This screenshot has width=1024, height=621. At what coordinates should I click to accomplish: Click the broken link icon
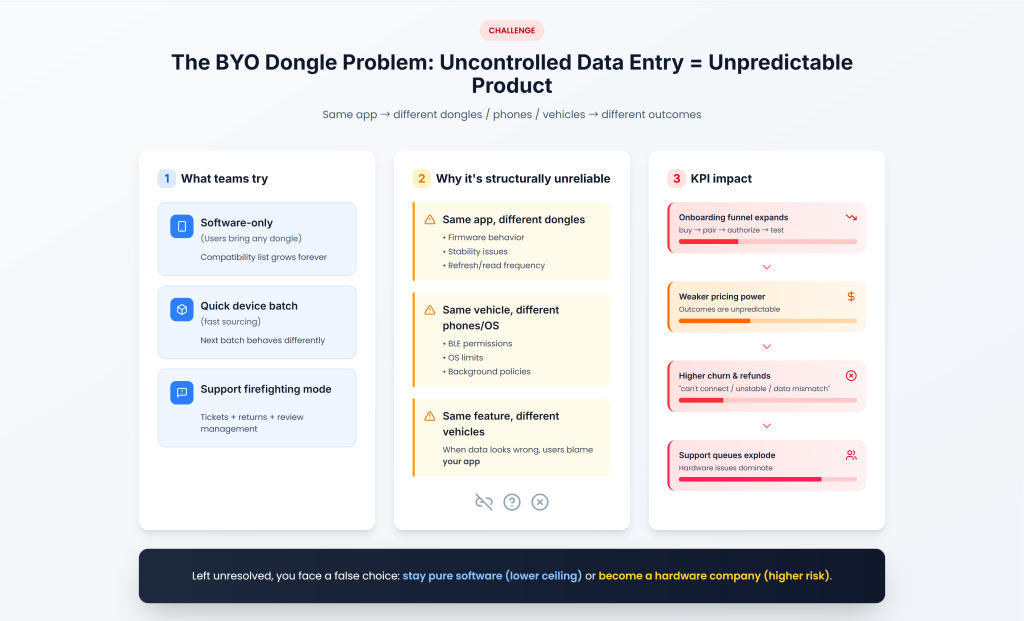coord(484,502)
